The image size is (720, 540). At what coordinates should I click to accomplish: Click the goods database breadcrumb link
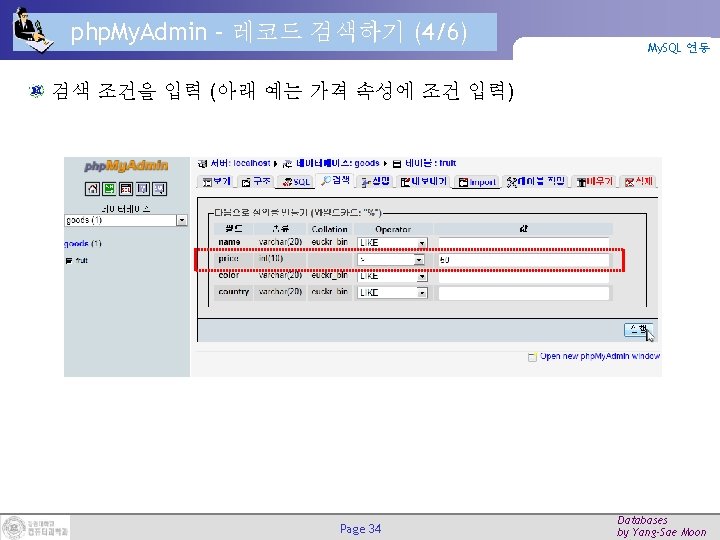click(x=338, y=163)
